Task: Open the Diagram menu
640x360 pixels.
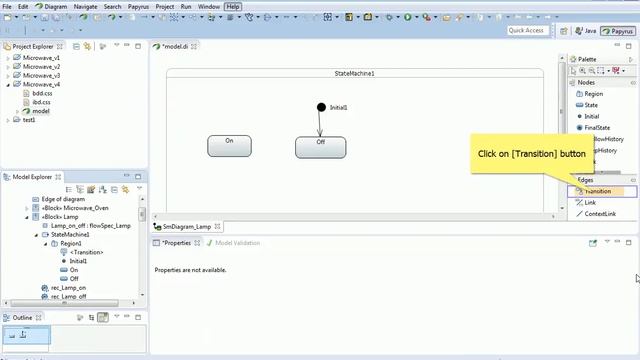Action: click(x=51, y=7)
